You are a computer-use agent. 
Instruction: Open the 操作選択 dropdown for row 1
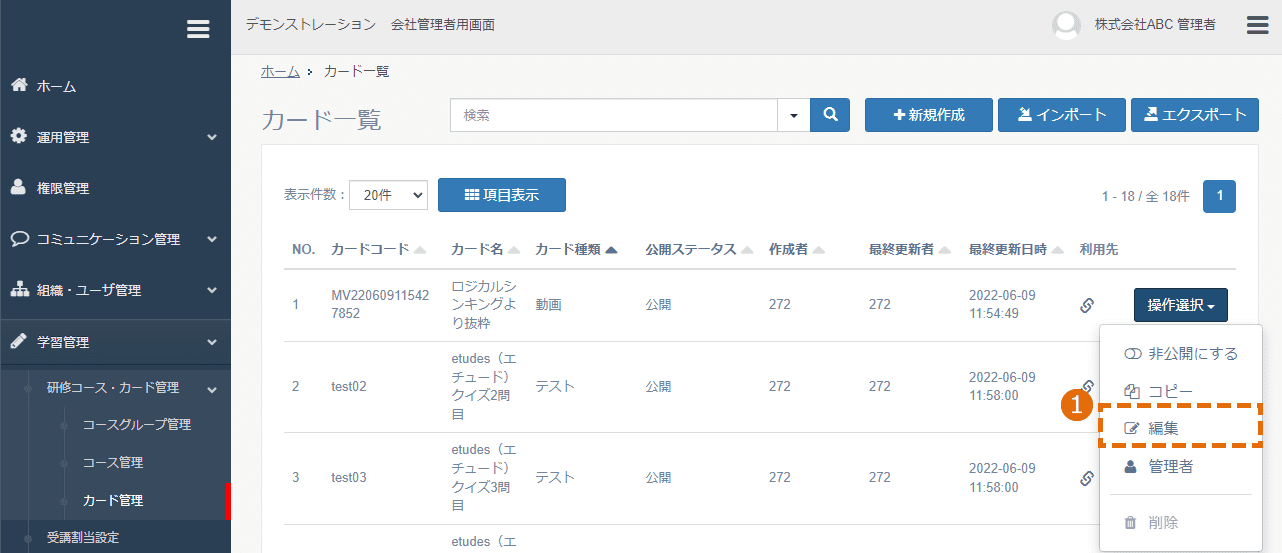1181,305
